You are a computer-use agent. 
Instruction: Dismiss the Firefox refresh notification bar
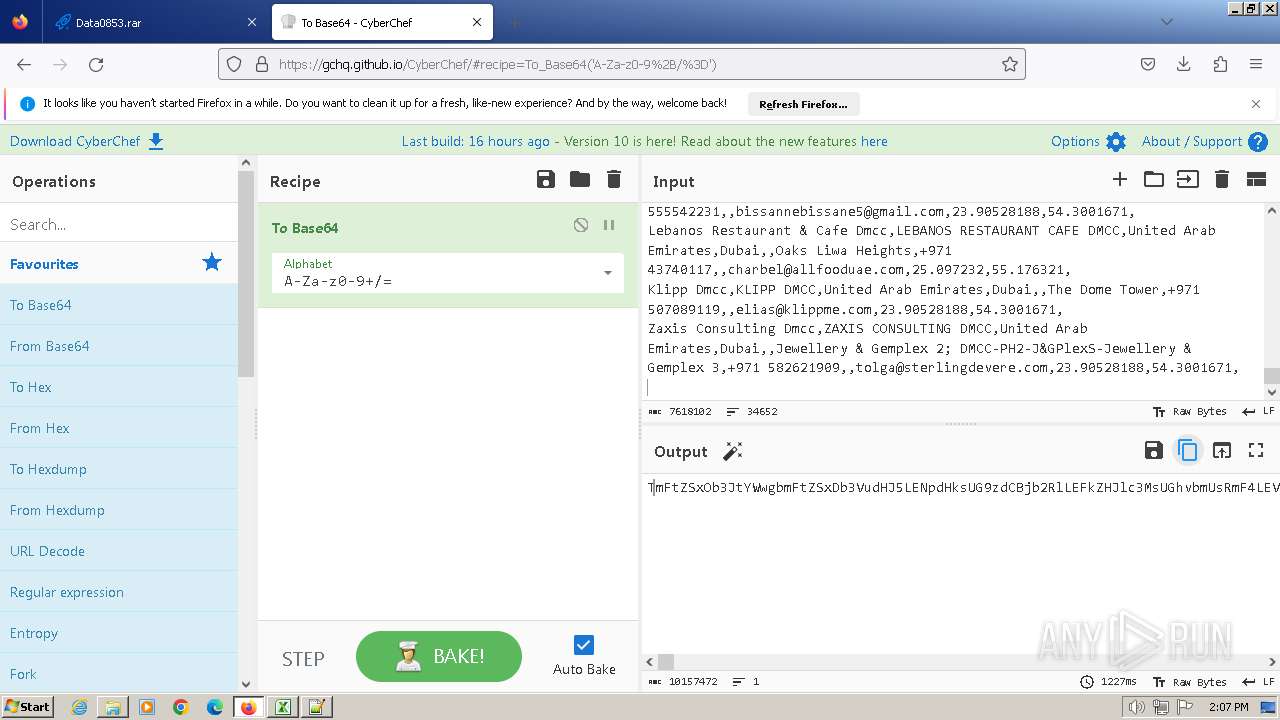(1256, 103)
